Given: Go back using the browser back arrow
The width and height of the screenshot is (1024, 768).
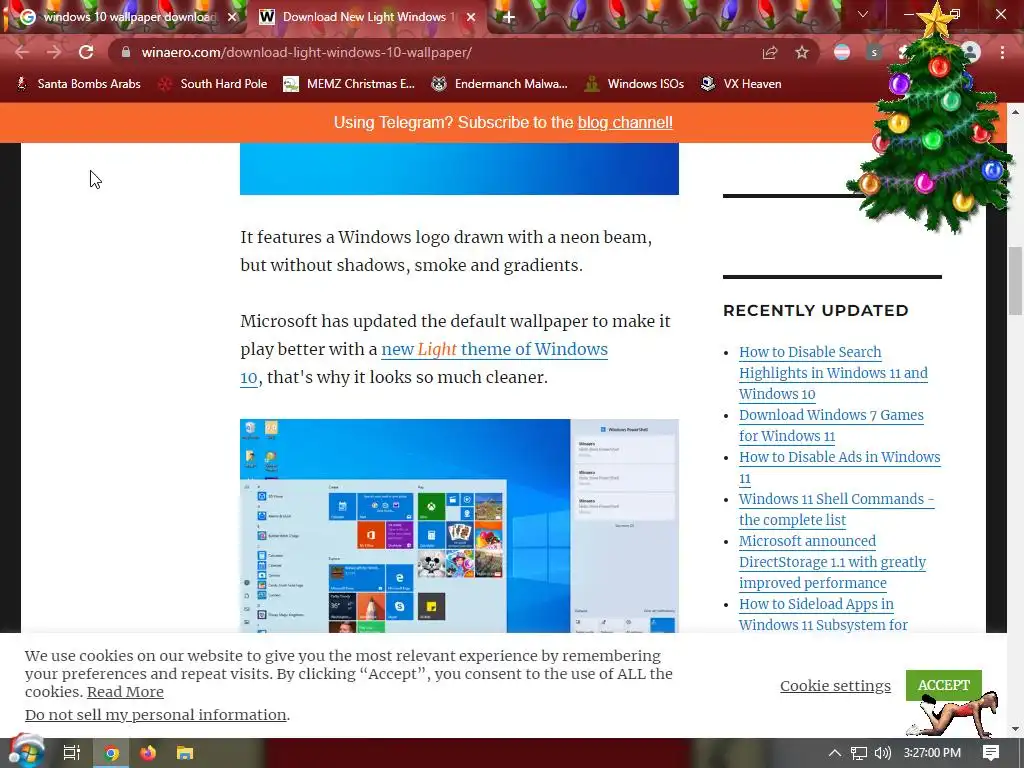Looking at the screenshot, I should click(x=22, y=52).
